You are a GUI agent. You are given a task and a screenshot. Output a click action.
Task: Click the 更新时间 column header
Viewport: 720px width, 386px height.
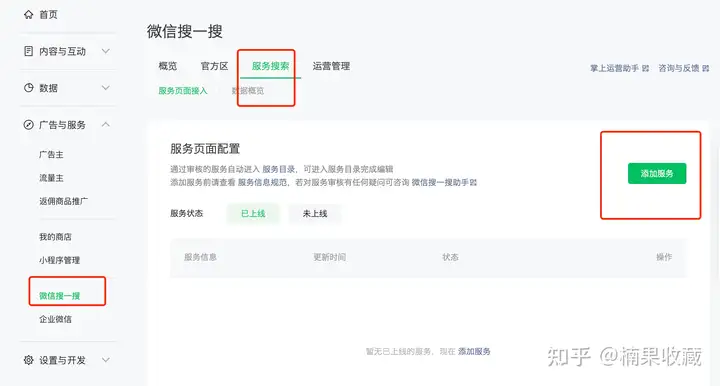329,257
